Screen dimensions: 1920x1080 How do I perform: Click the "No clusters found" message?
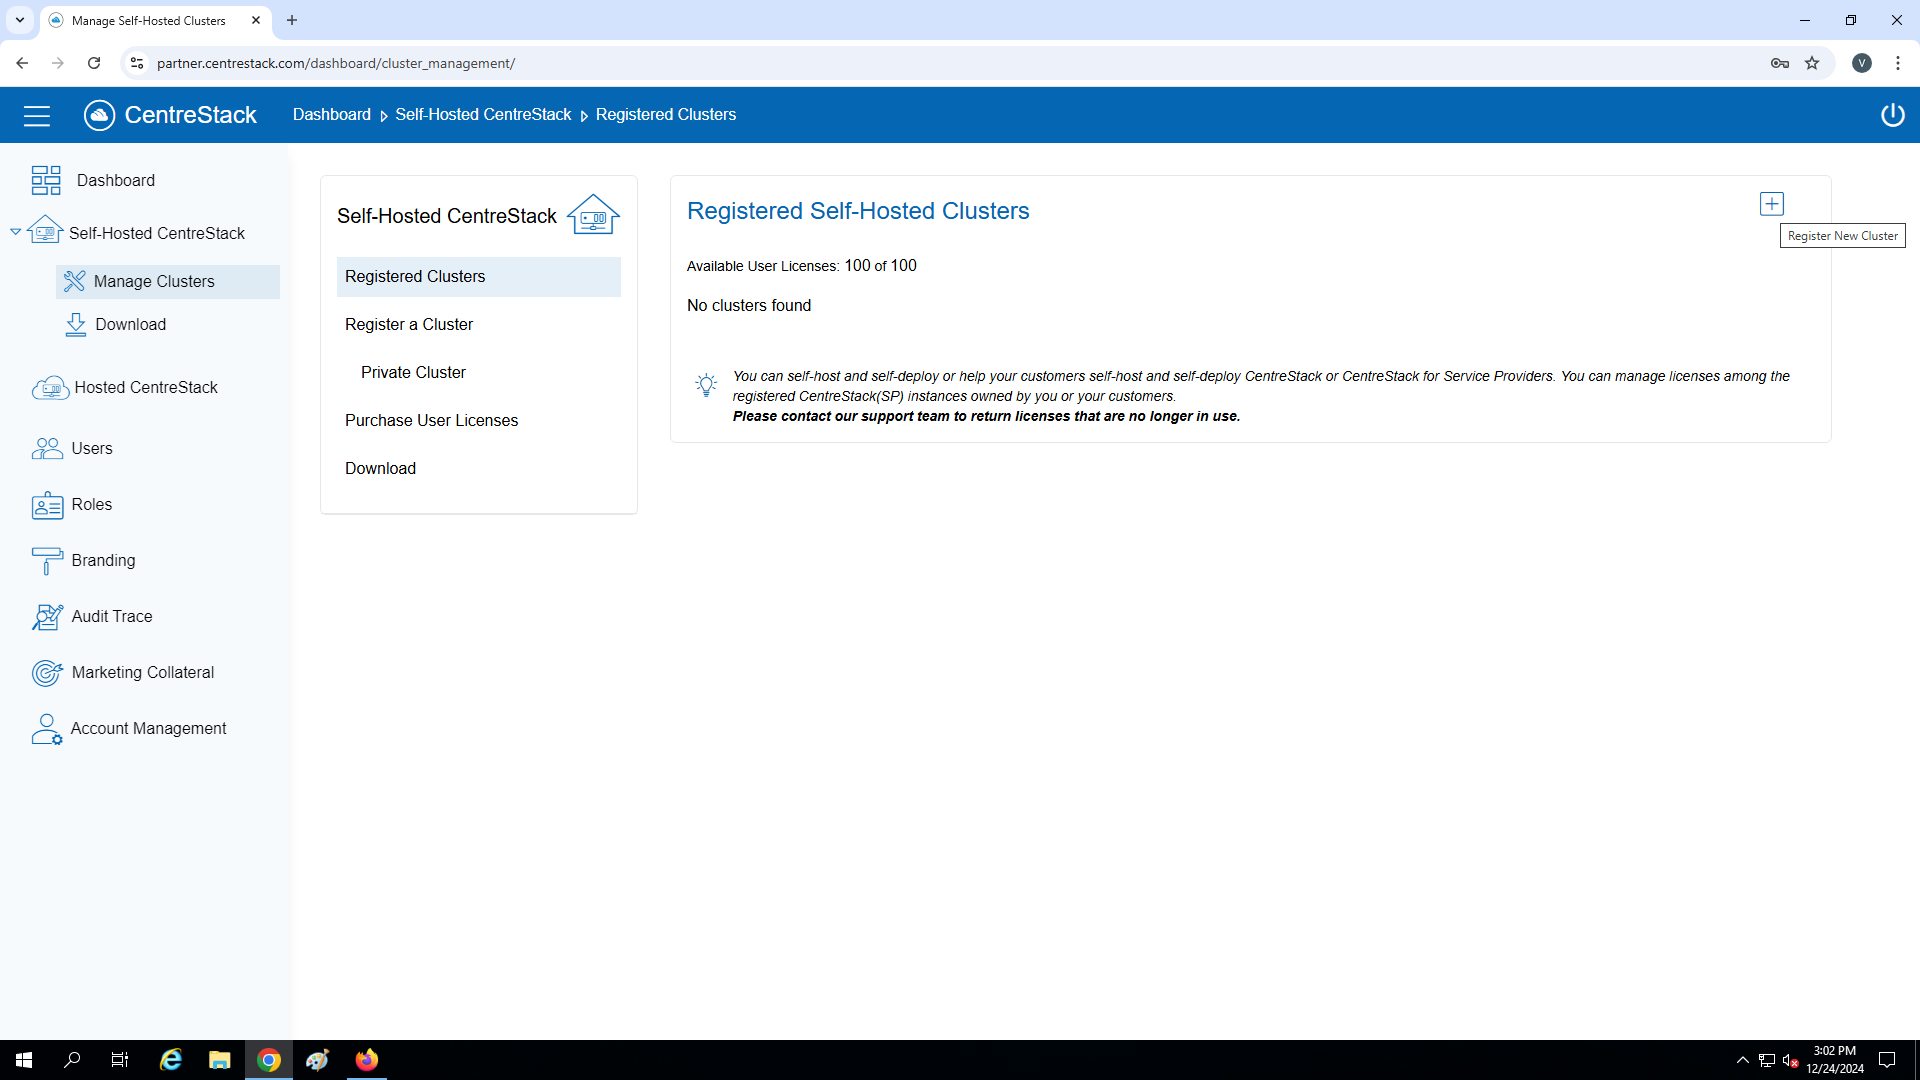click(749, 306)
